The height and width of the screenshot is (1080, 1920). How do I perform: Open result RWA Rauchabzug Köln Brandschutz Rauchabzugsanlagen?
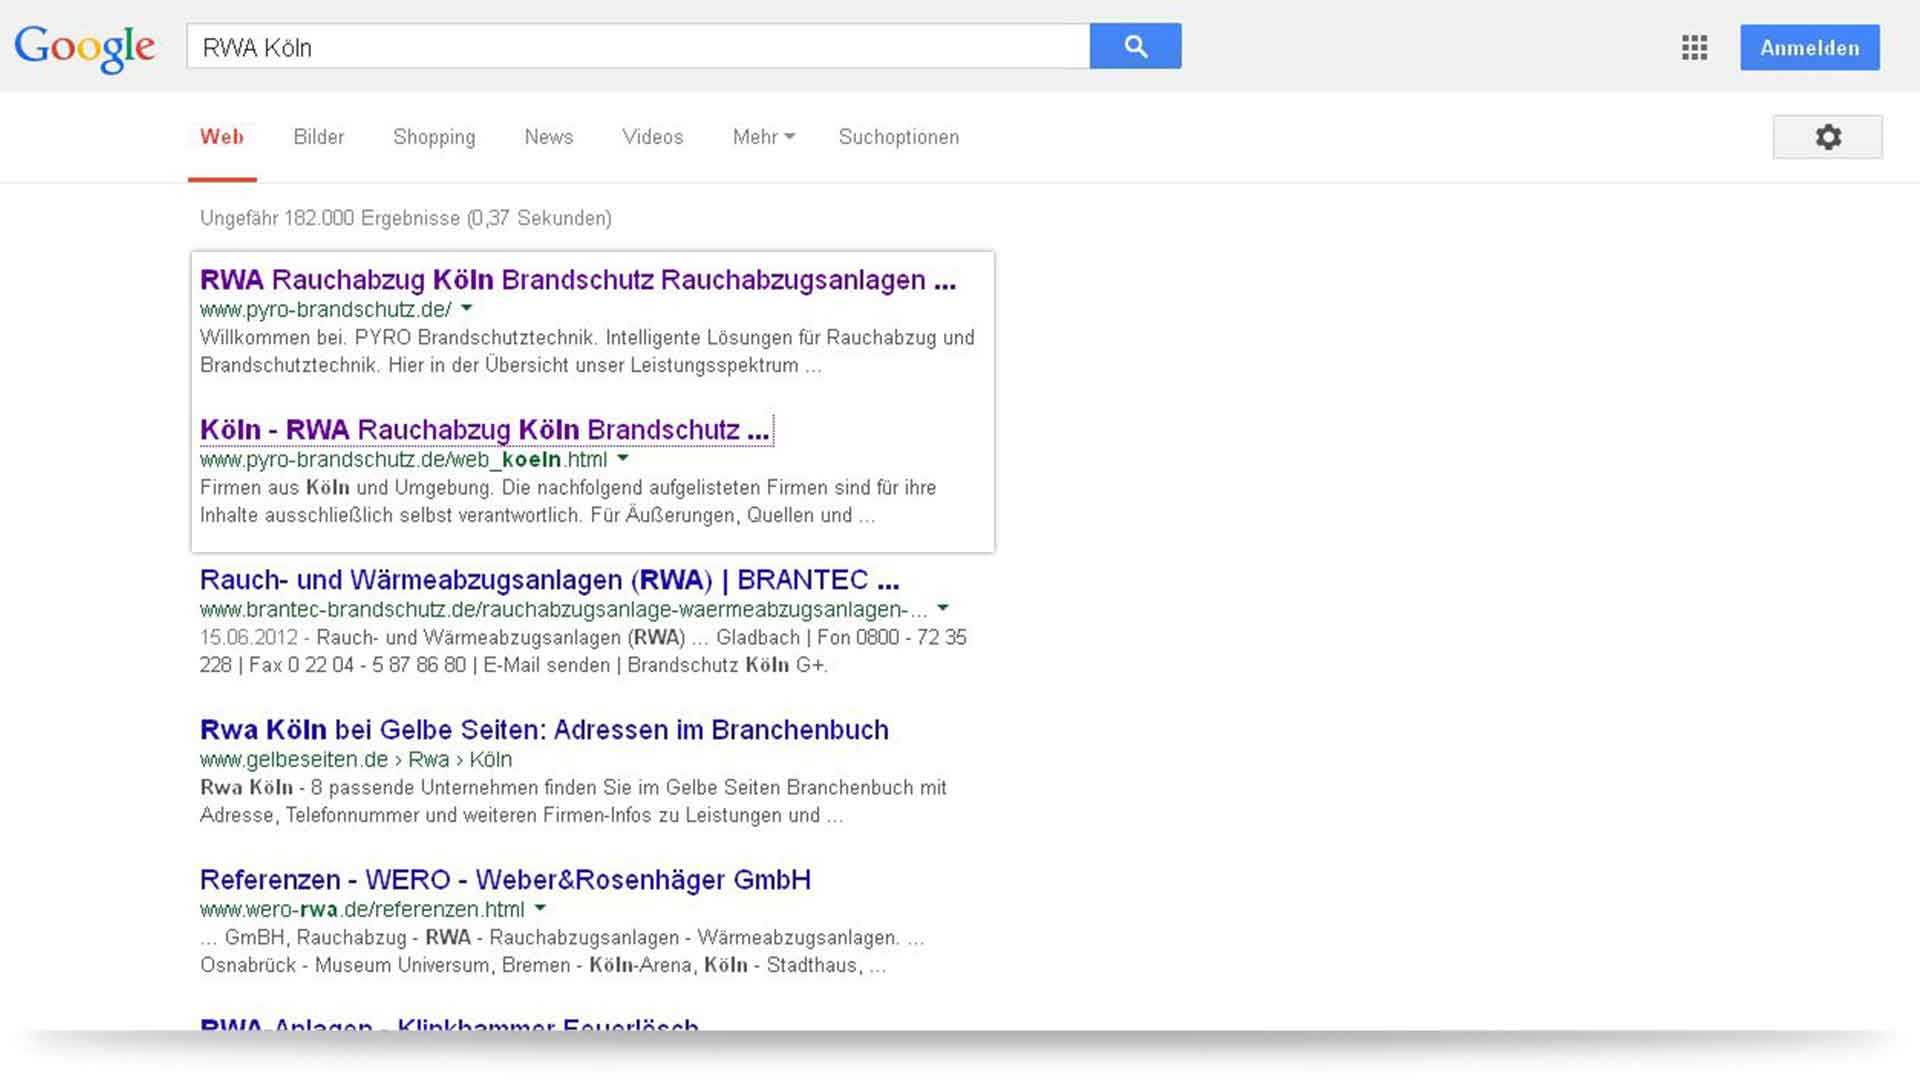[578, 280]
